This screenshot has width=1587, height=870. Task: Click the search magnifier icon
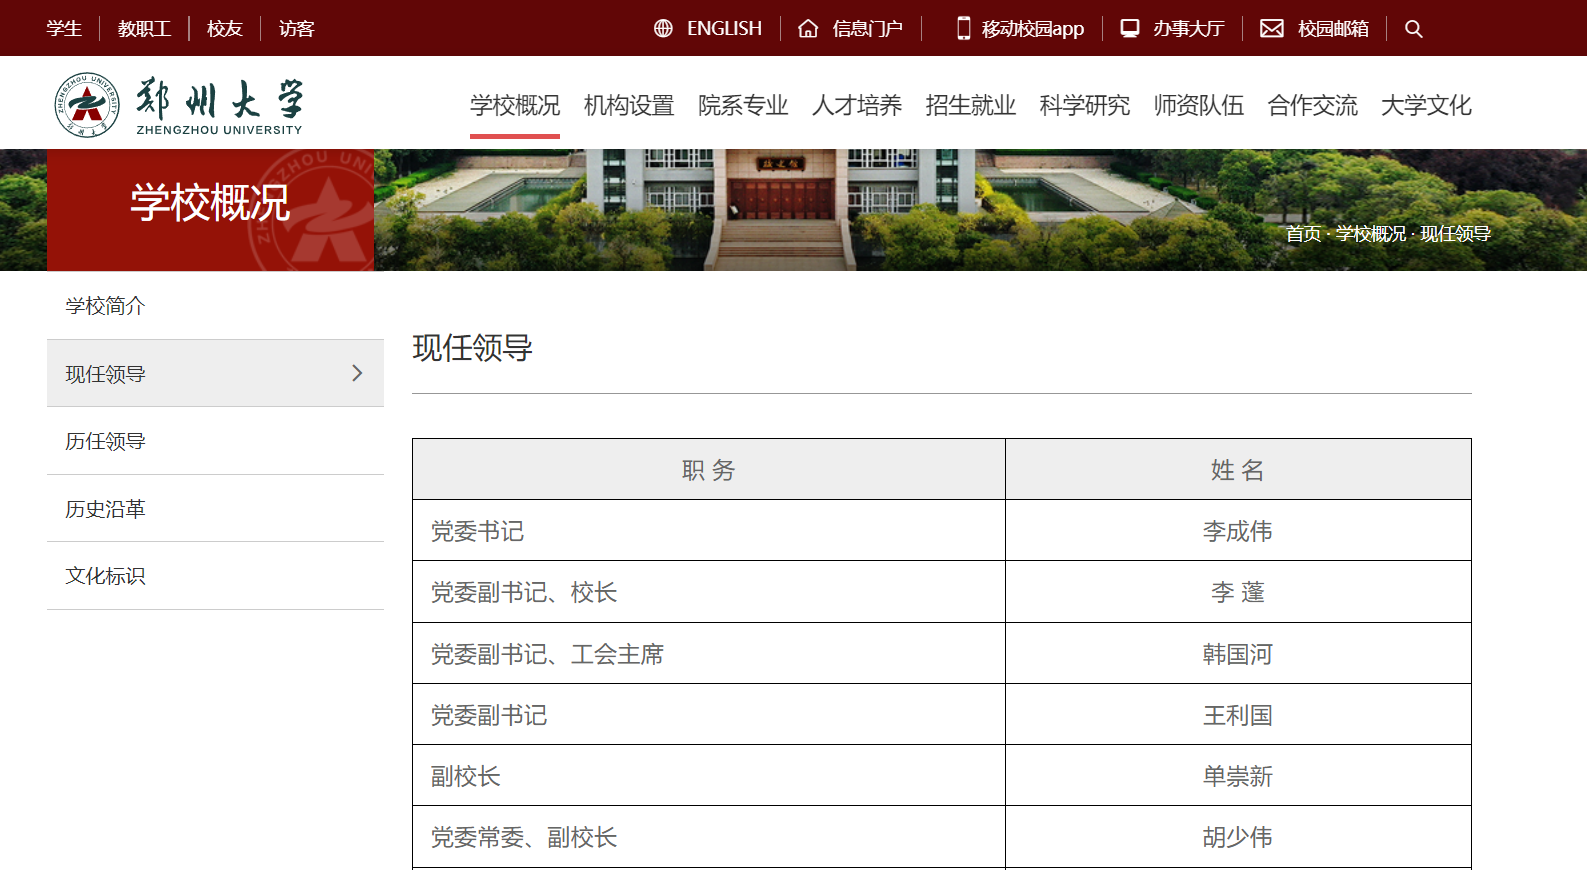1413,29
